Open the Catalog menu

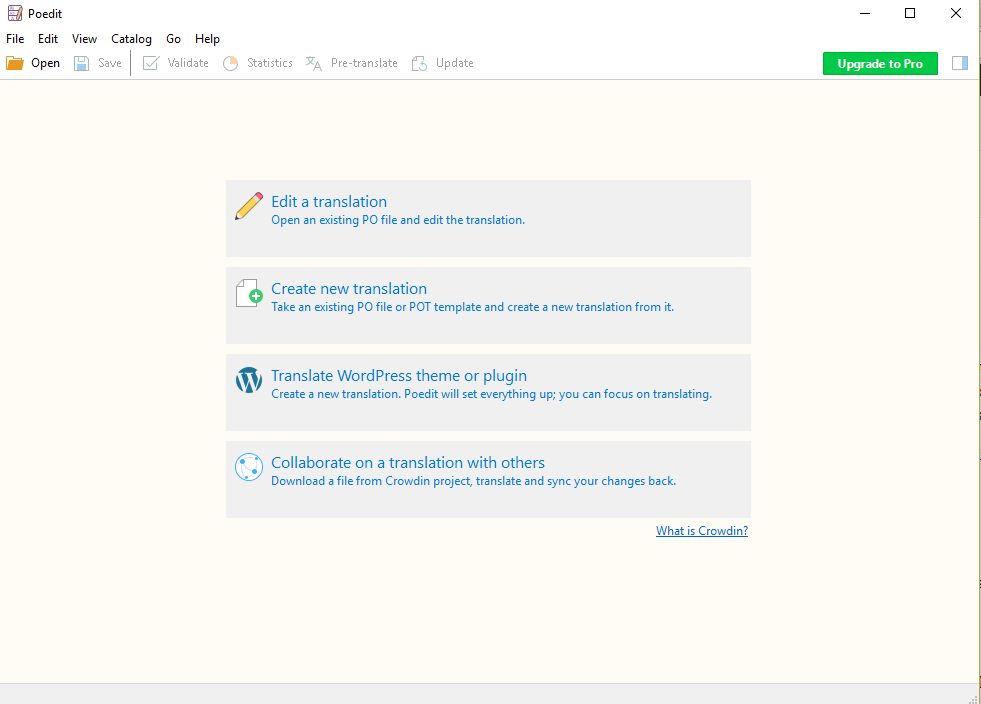click(132, 39)
